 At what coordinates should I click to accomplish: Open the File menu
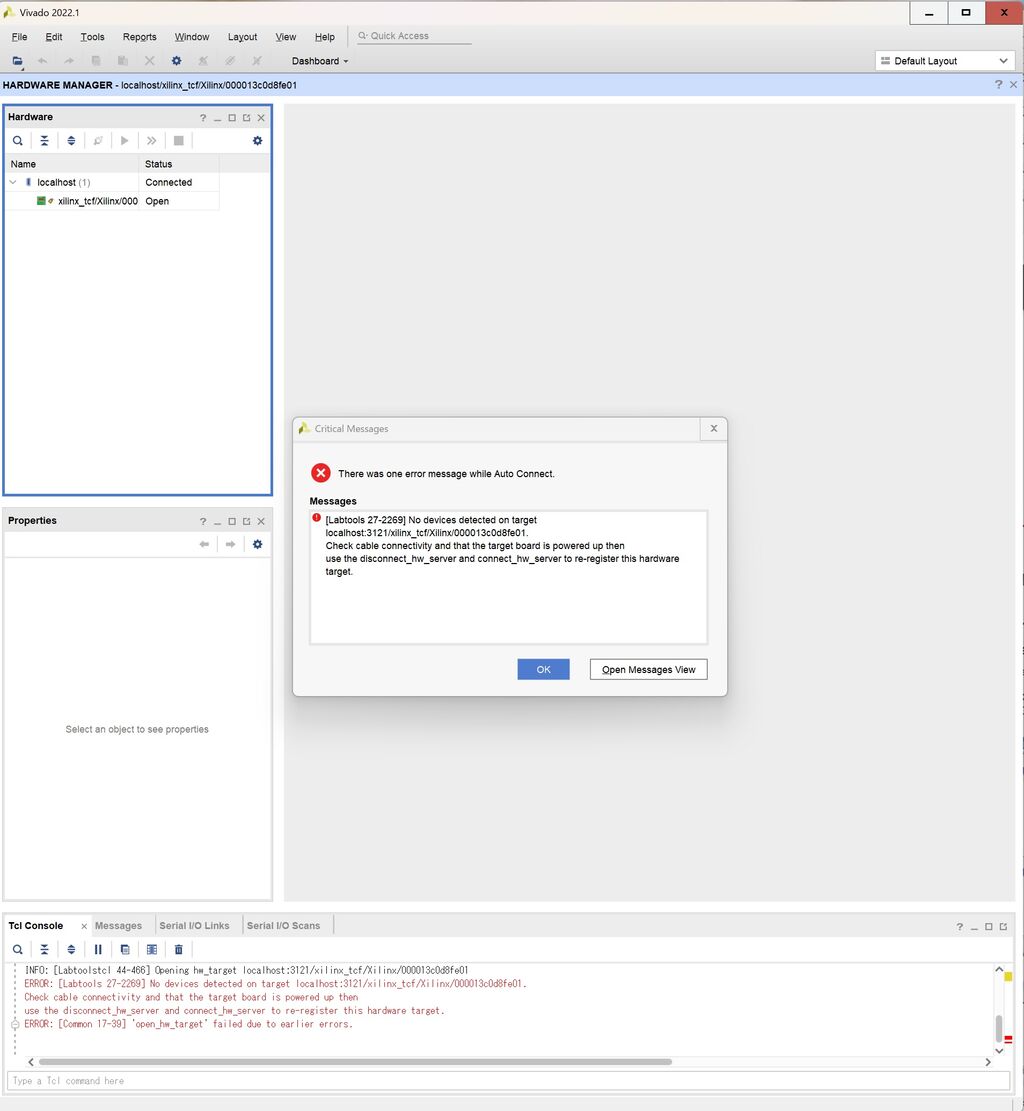click(x=19, y=37)
